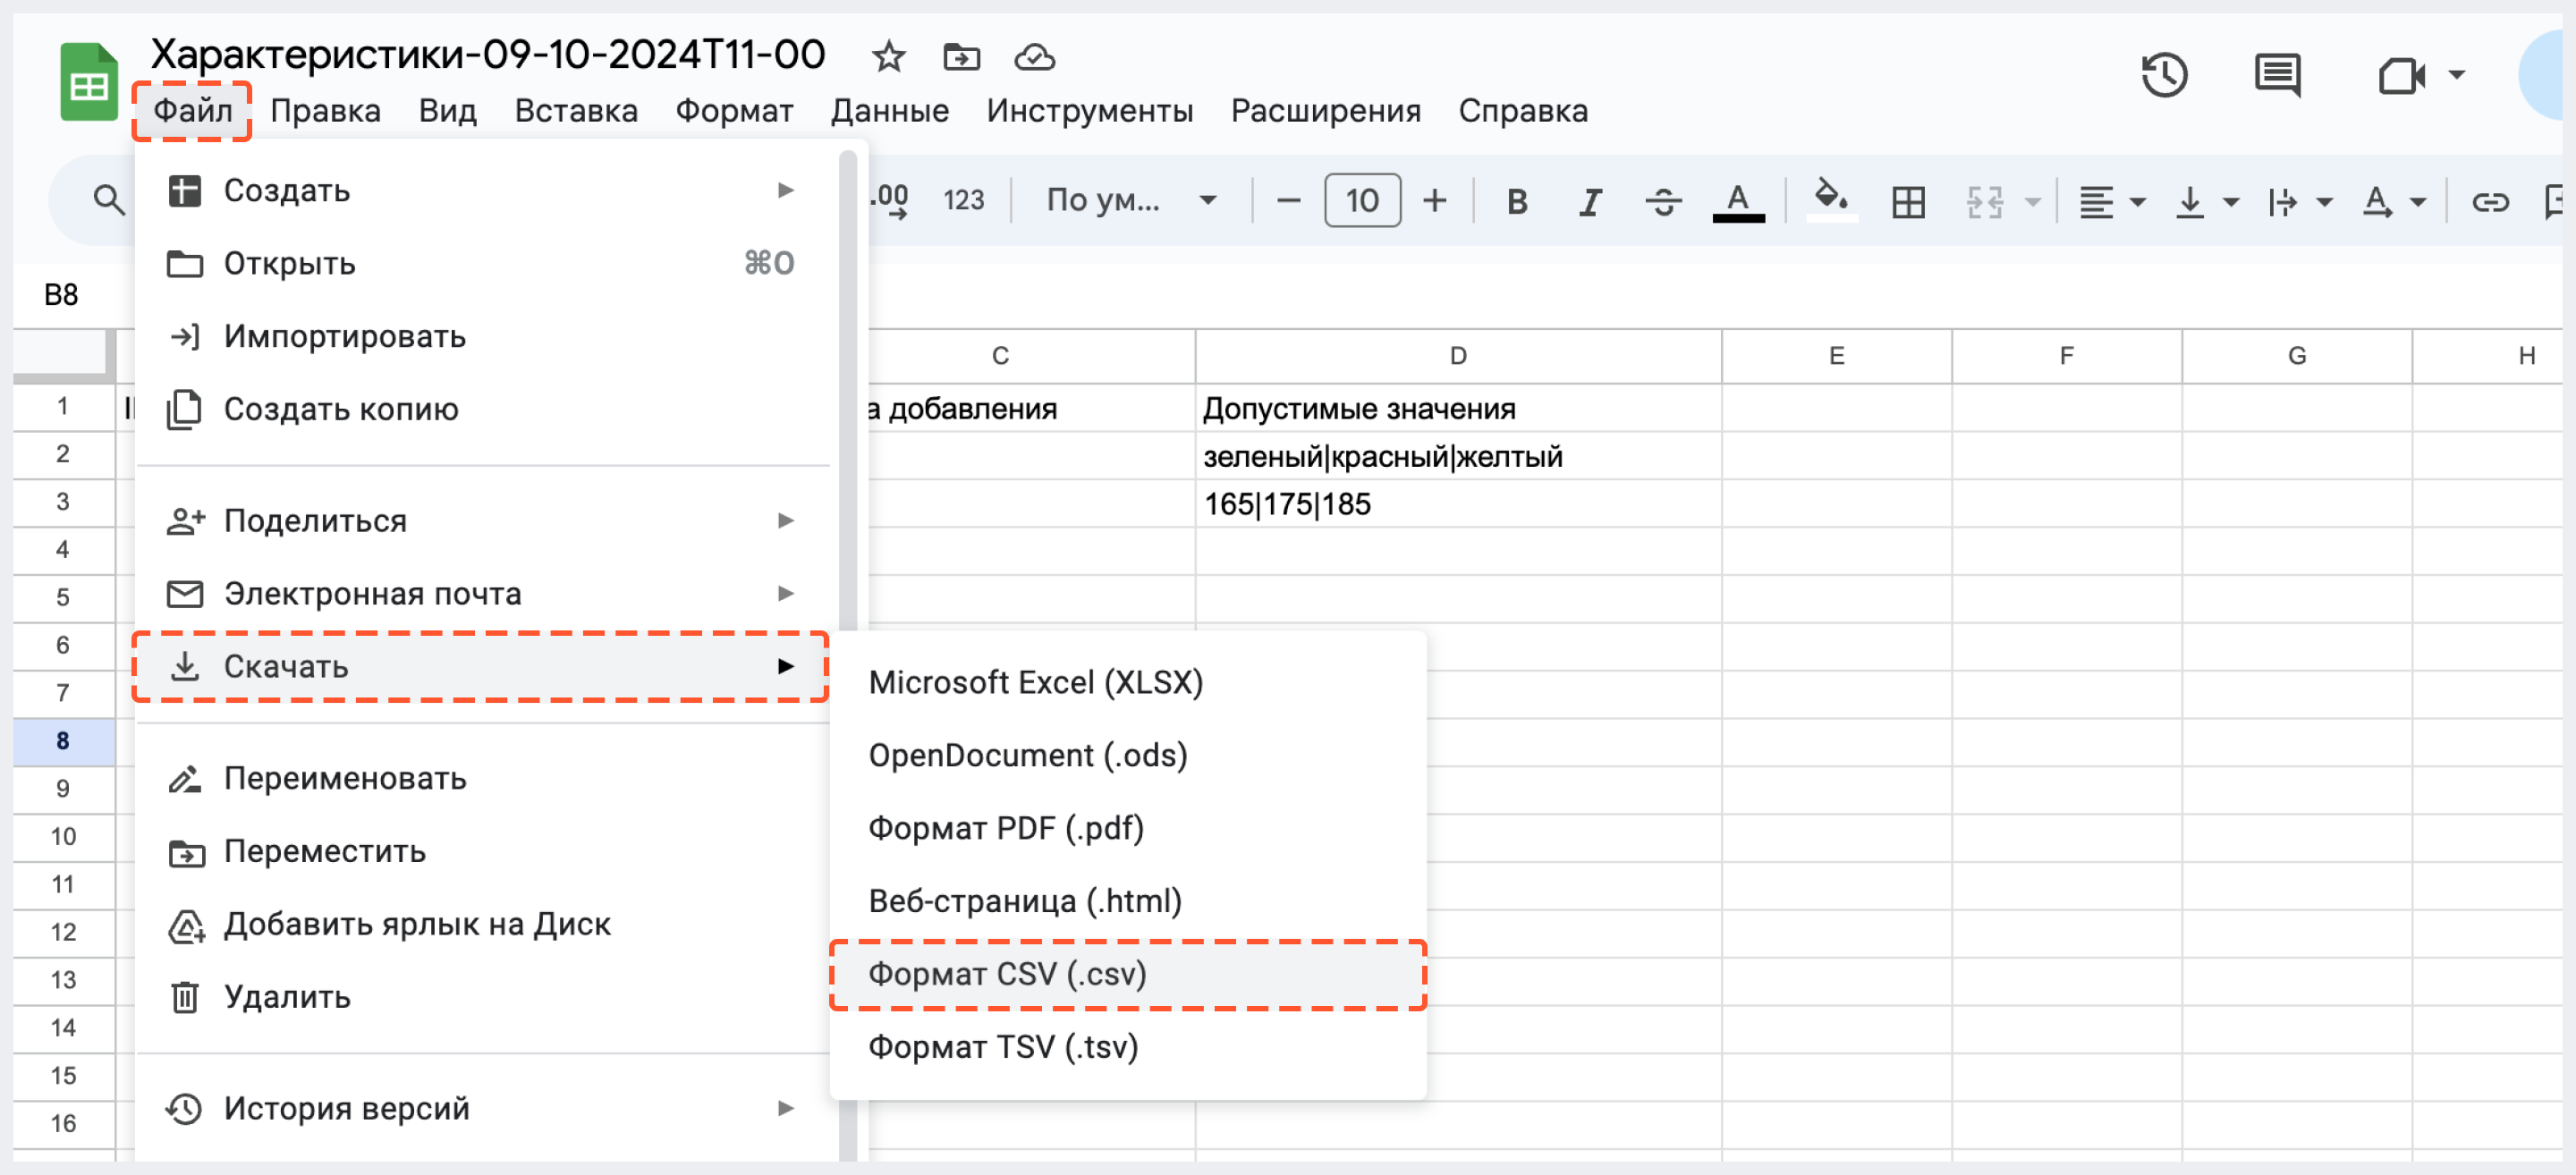Screen dimensions: 2576x1175
Task: Move document with folder icon
Action: click(961, 57)
